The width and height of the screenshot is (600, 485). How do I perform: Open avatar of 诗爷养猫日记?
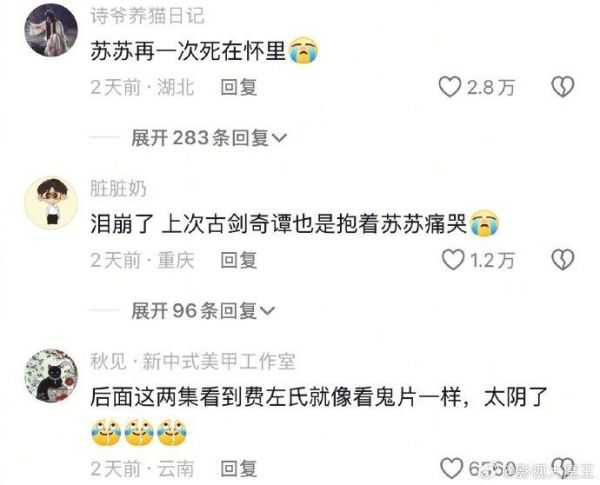point(51,31)
